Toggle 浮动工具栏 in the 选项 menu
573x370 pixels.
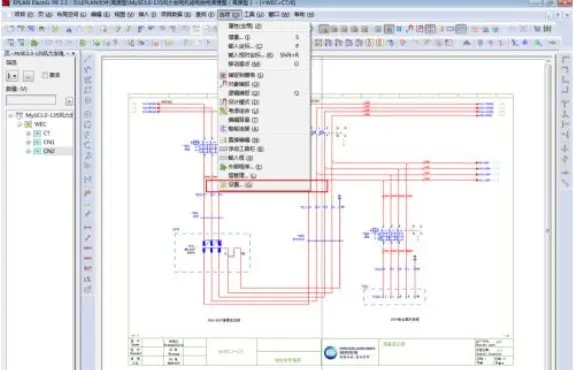pyautogui.click(x=265, y=149)
